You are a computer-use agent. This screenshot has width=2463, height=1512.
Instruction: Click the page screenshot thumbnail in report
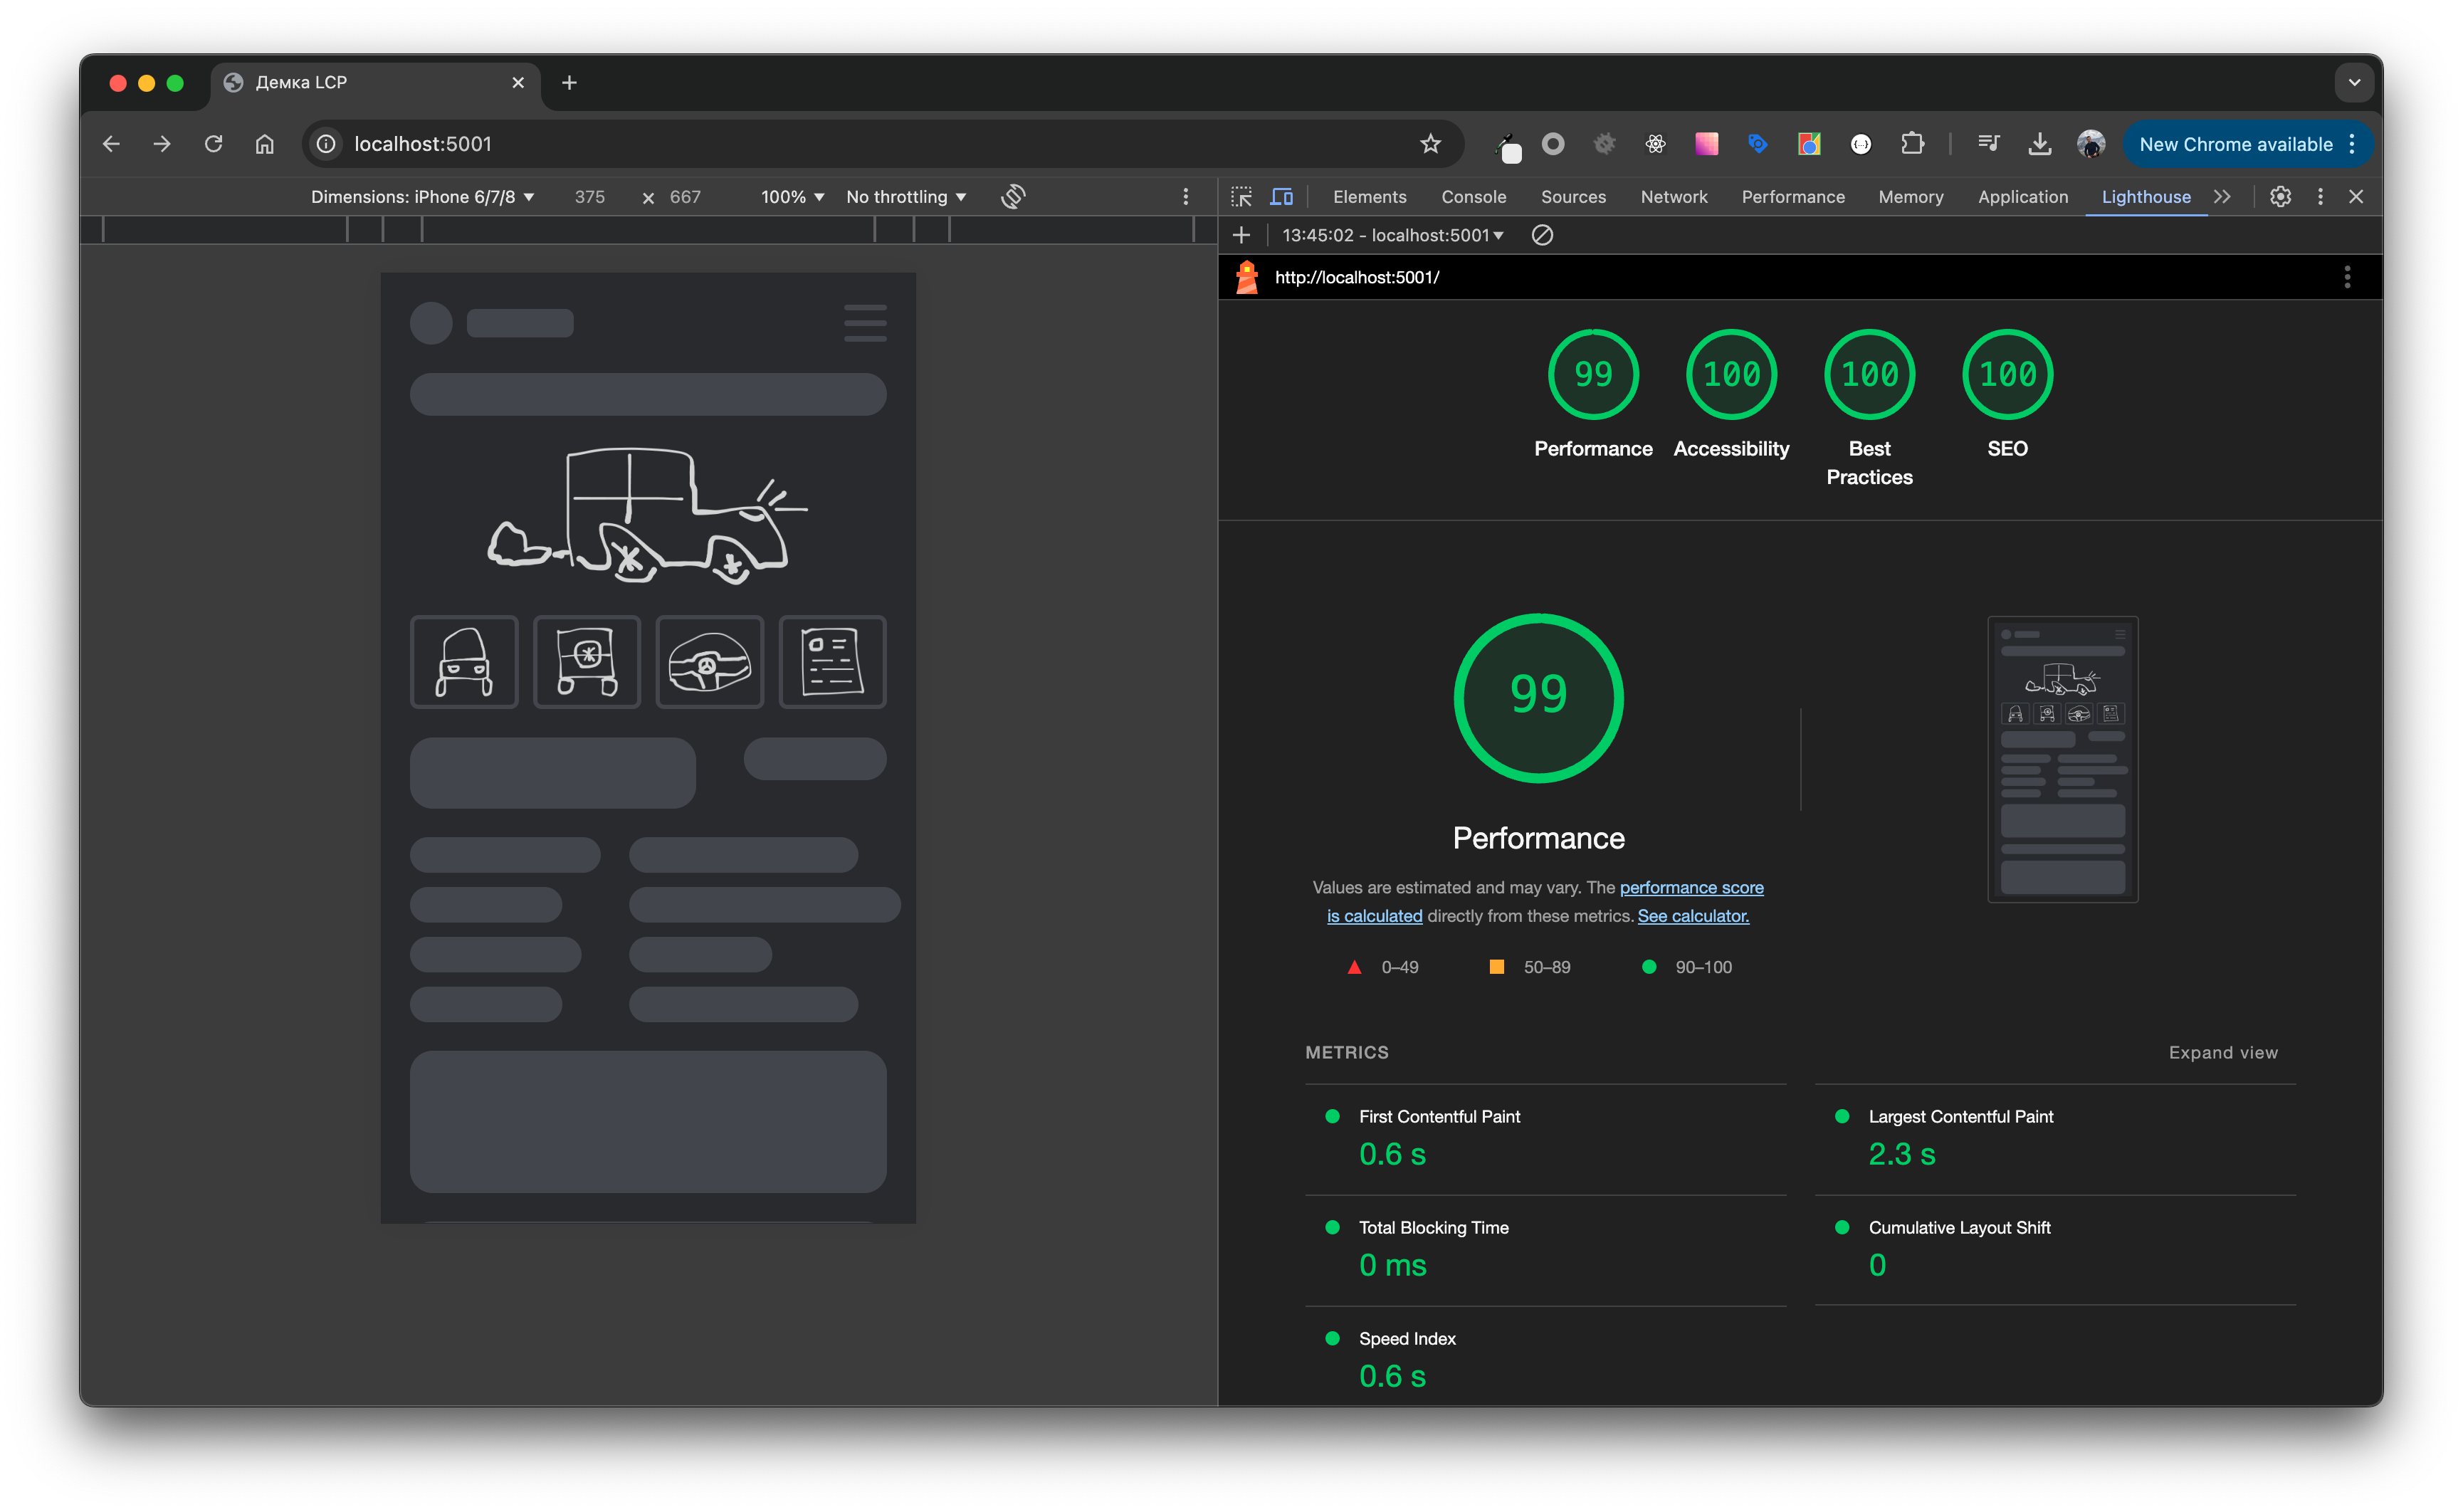[2062, 759]
